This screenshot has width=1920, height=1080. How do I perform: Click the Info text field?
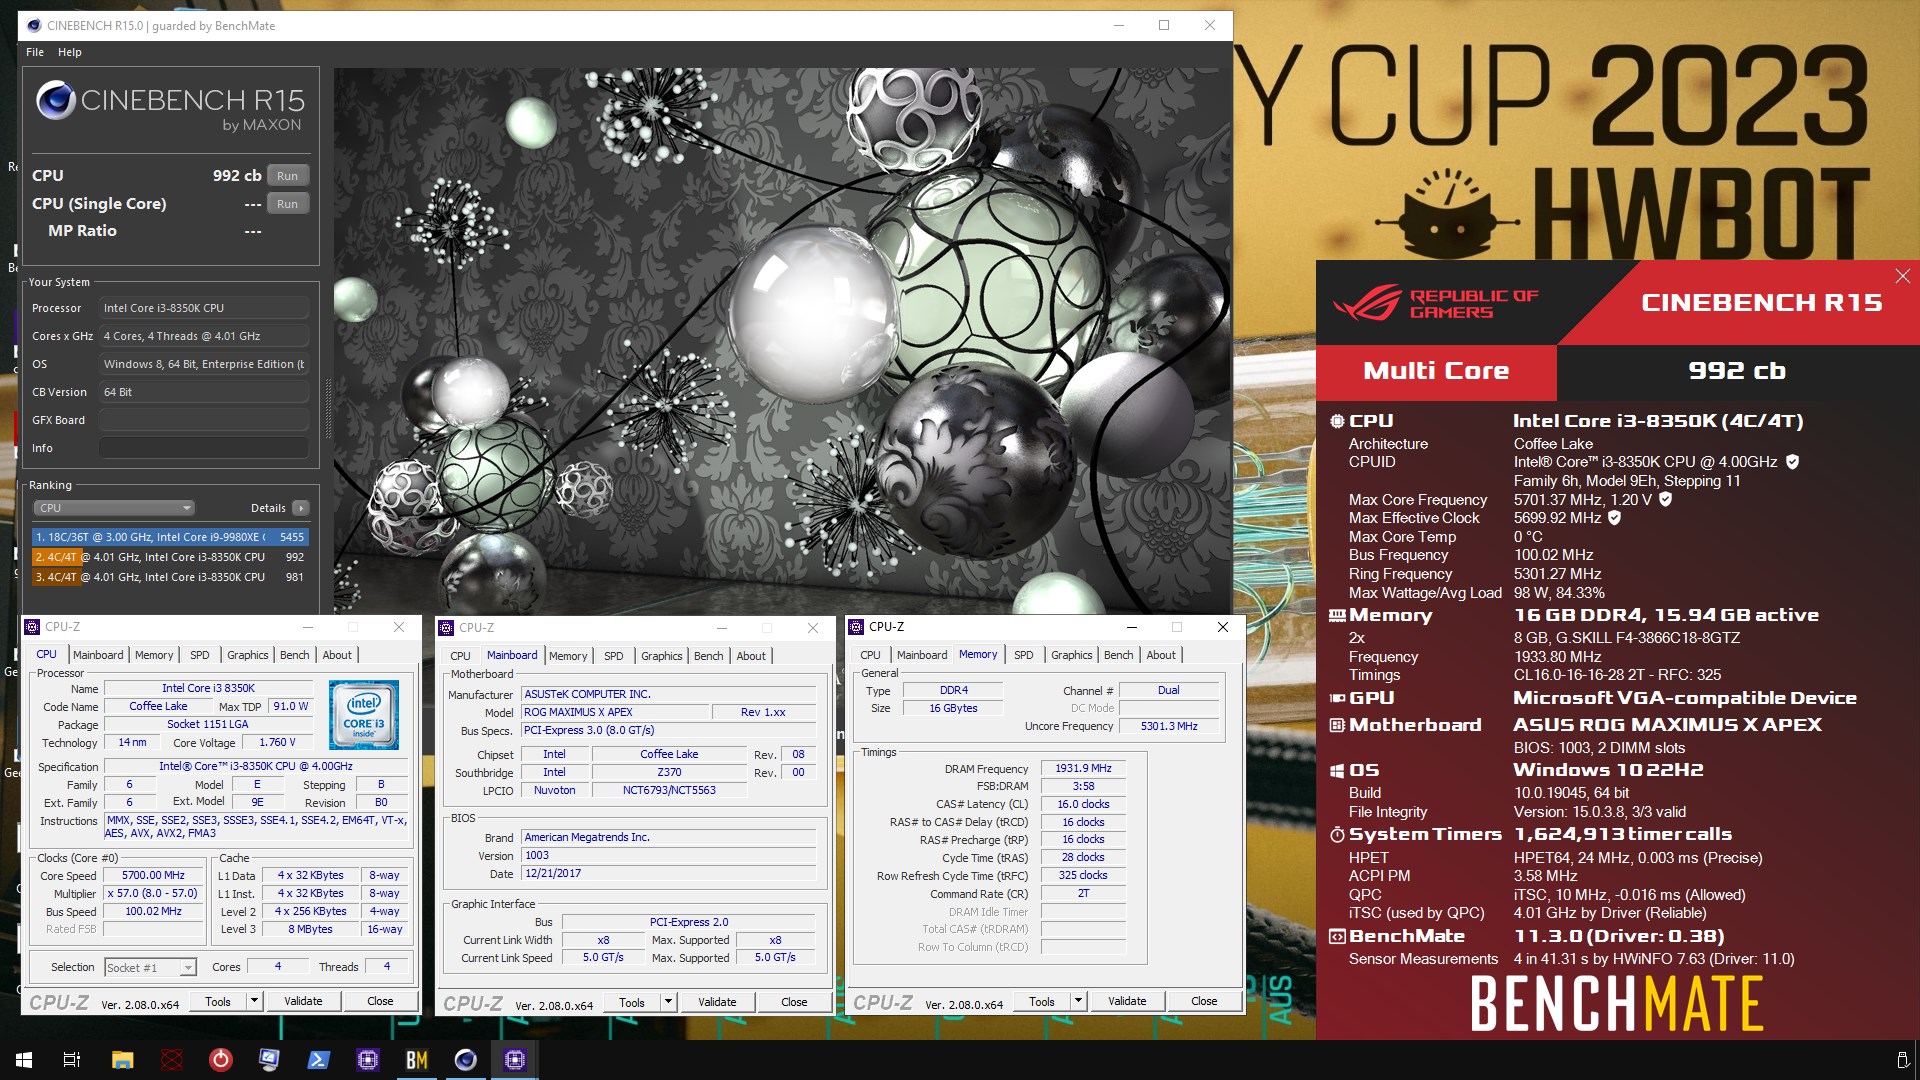[204, 448]
